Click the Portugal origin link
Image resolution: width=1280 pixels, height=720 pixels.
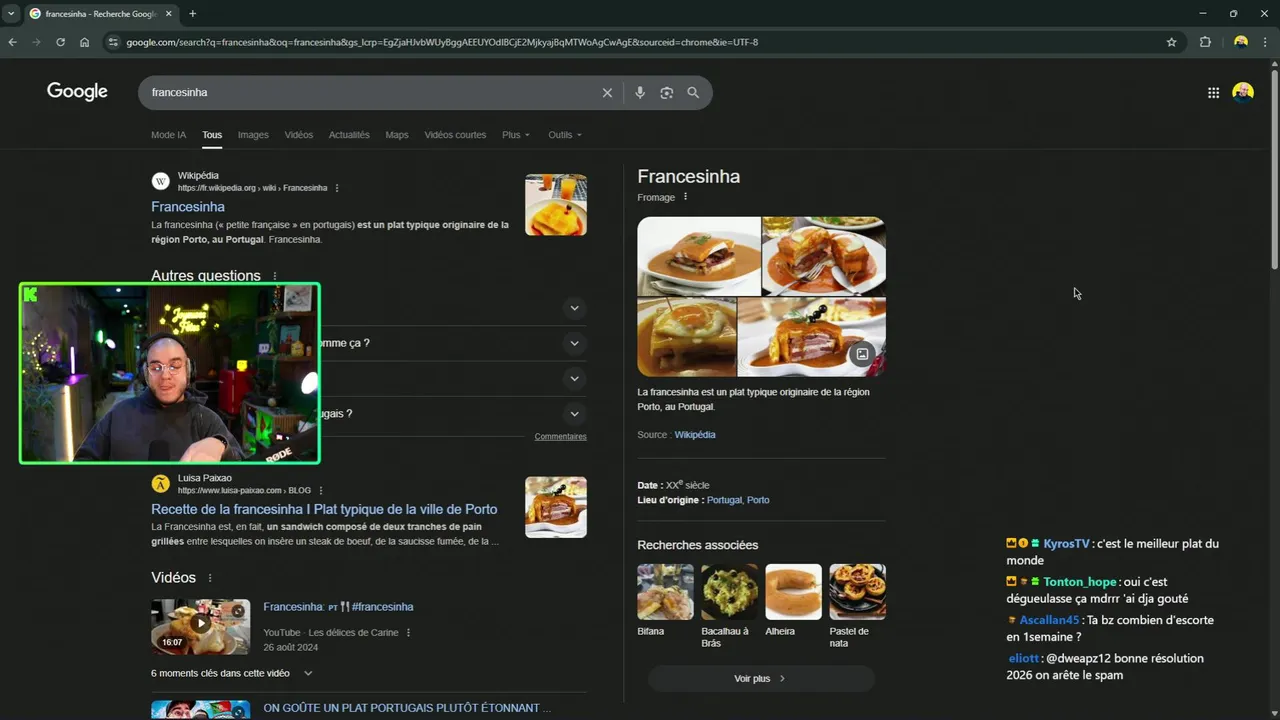pos(724,500)
